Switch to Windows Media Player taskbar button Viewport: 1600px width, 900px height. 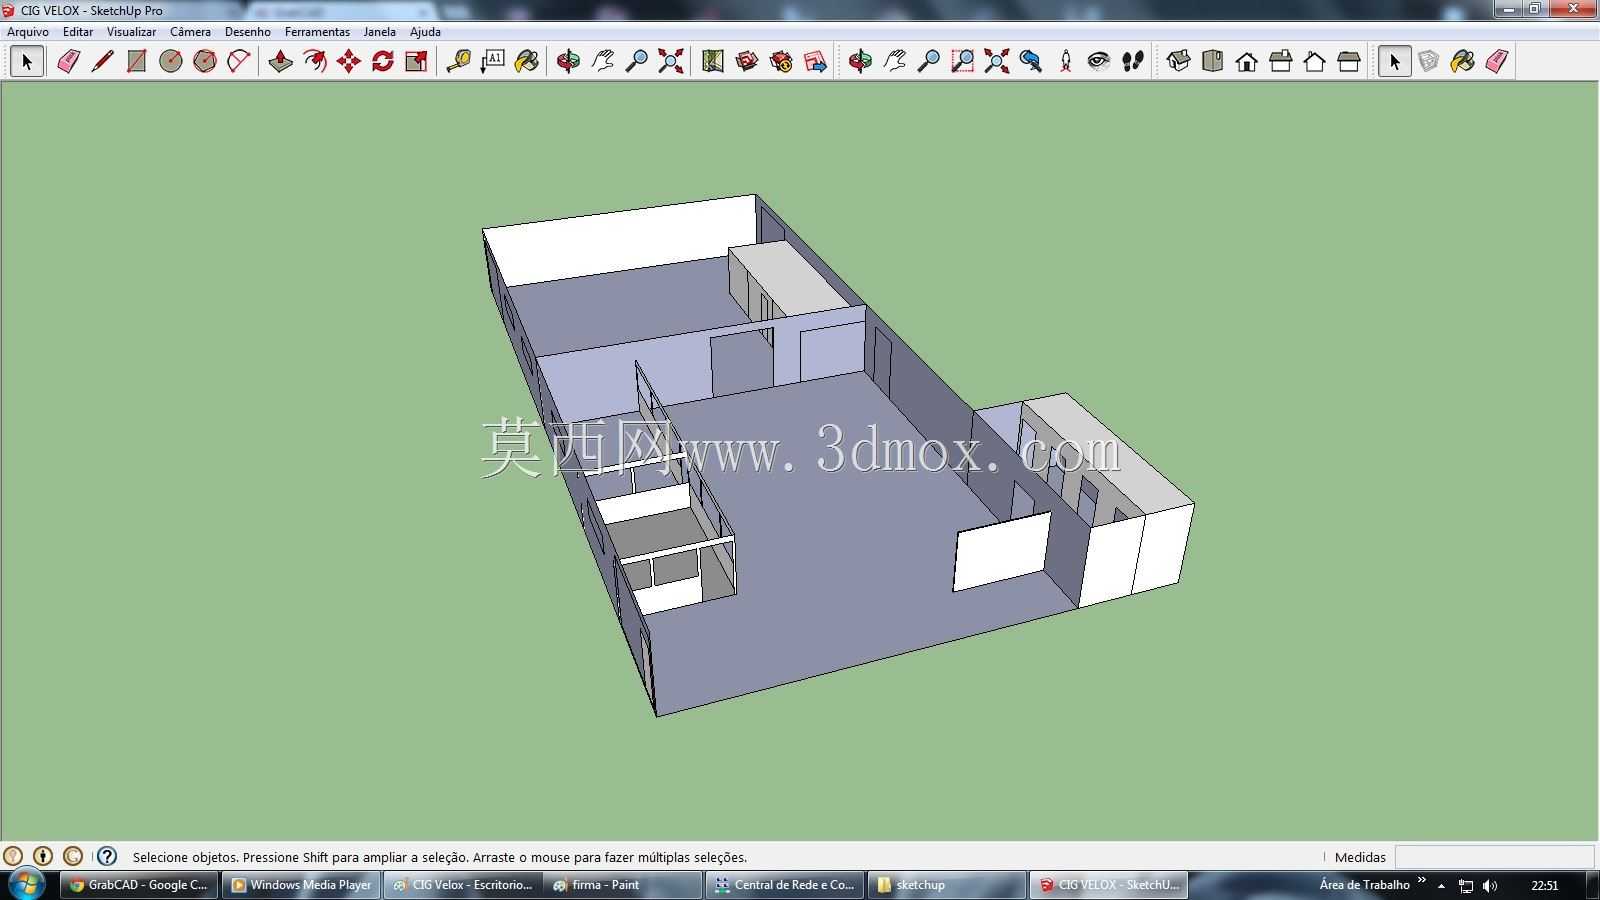301,885
